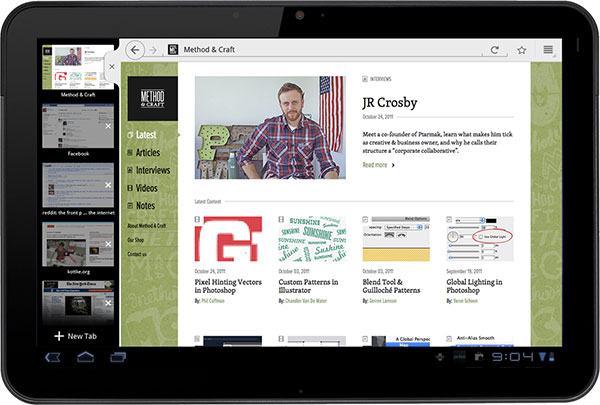Tap the Wi-Fi signal status icon
Image resolution: width=600 pixels, height=405 pixels.
[x=542, y=357]
